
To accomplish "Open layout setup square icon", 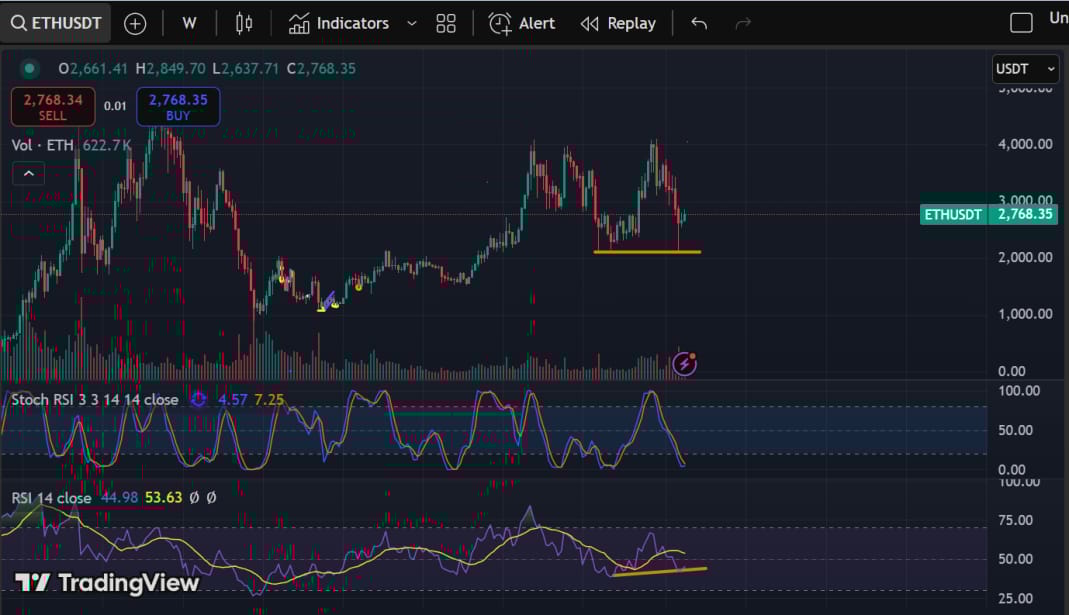I will pyautogui.click(x=1021, y=23).
